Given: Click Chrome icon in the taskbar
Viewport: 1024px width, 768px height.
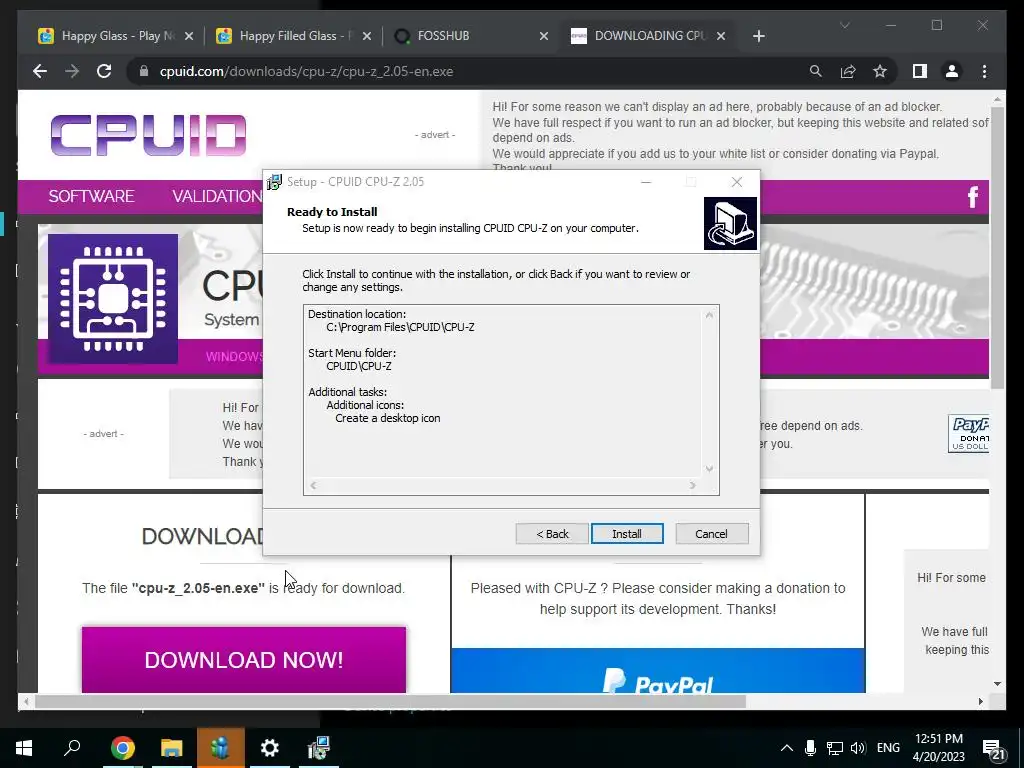Looking at the screenshot, I should 122,748.
